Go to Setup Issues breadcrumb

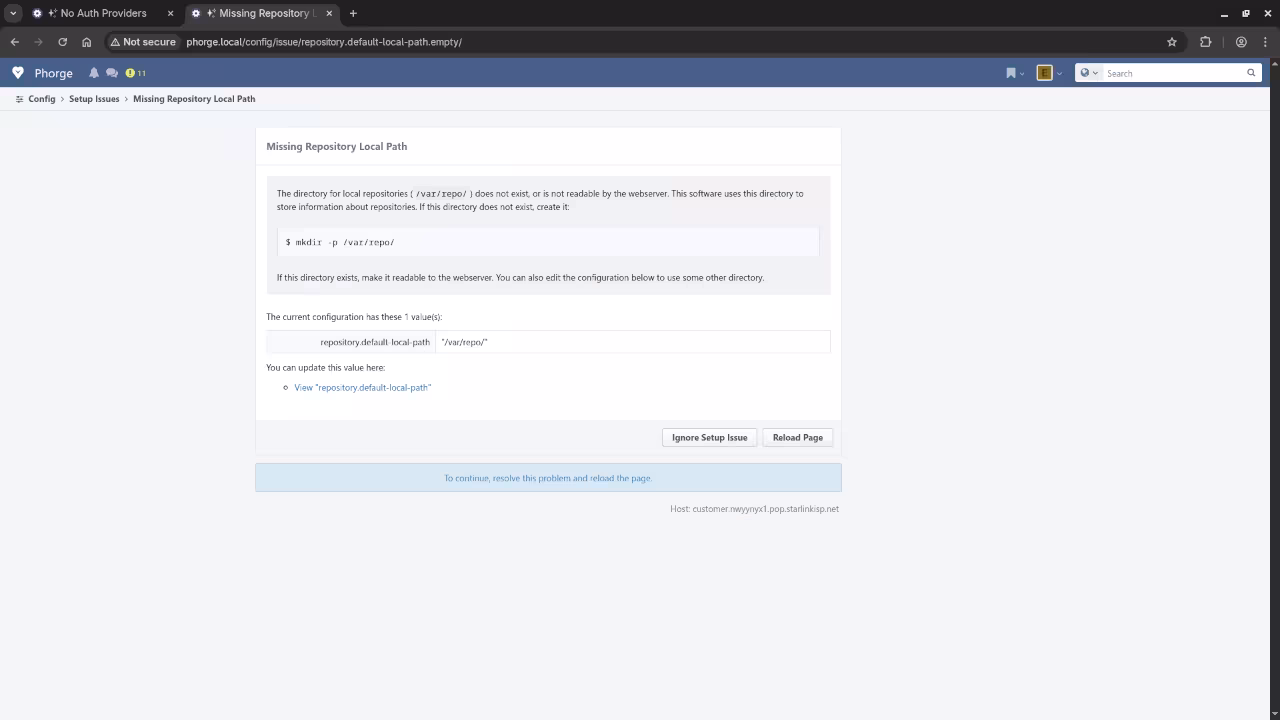[94, 99]
